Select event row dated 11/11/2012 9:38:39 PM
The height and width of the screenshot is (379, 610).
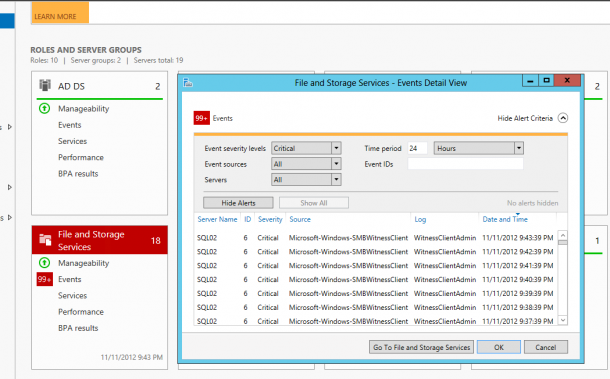(x=375, y=307)
